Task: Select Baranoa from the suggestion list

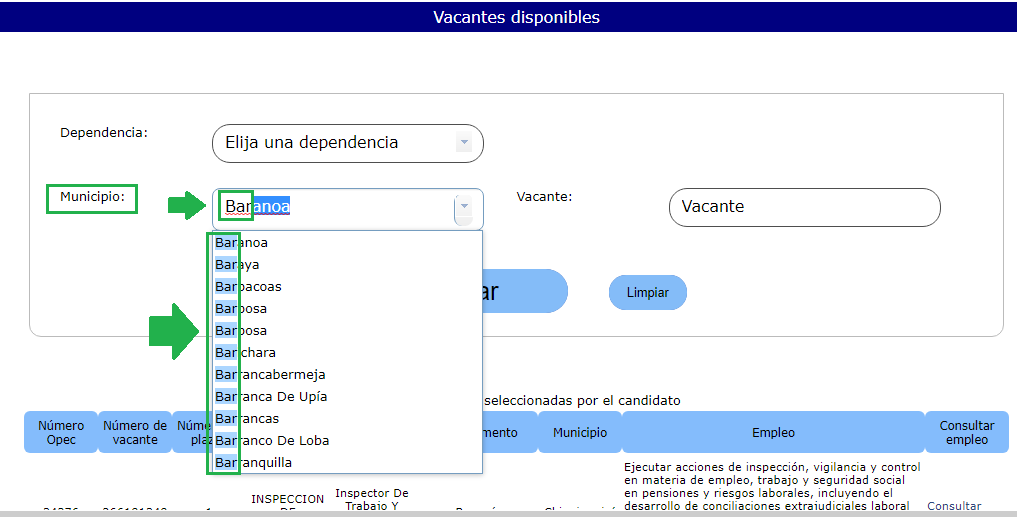Action: [x=242, y=243]
